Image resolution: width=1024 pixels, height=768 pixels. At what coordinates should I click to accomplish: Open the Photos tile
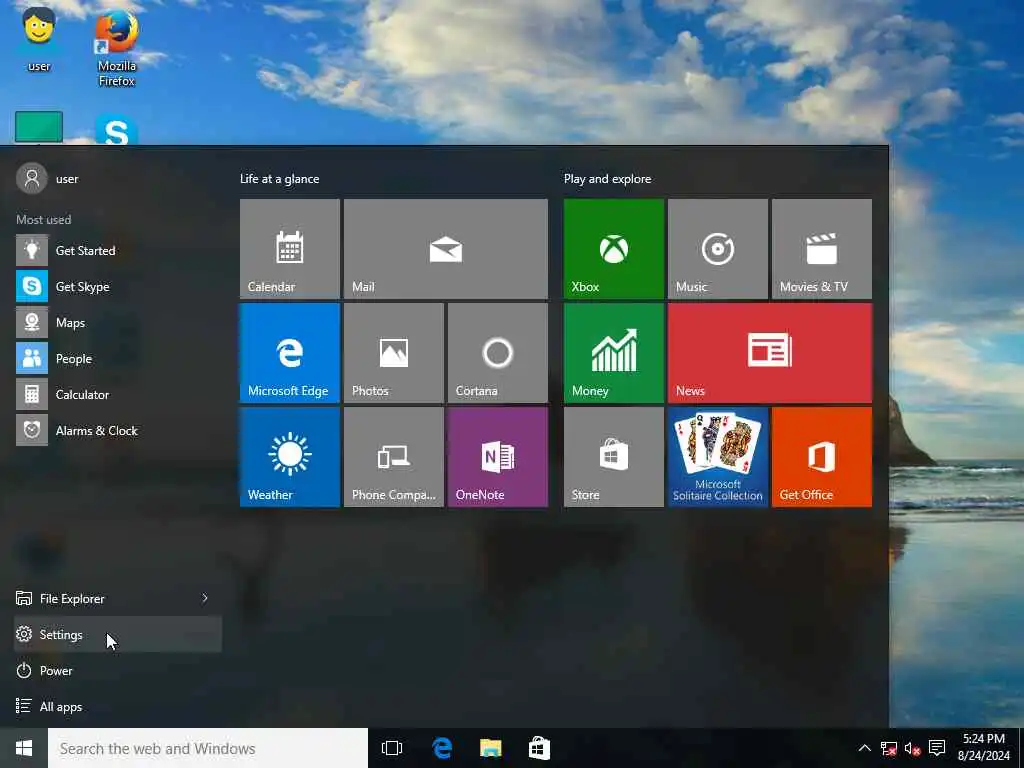click(394, 353)
